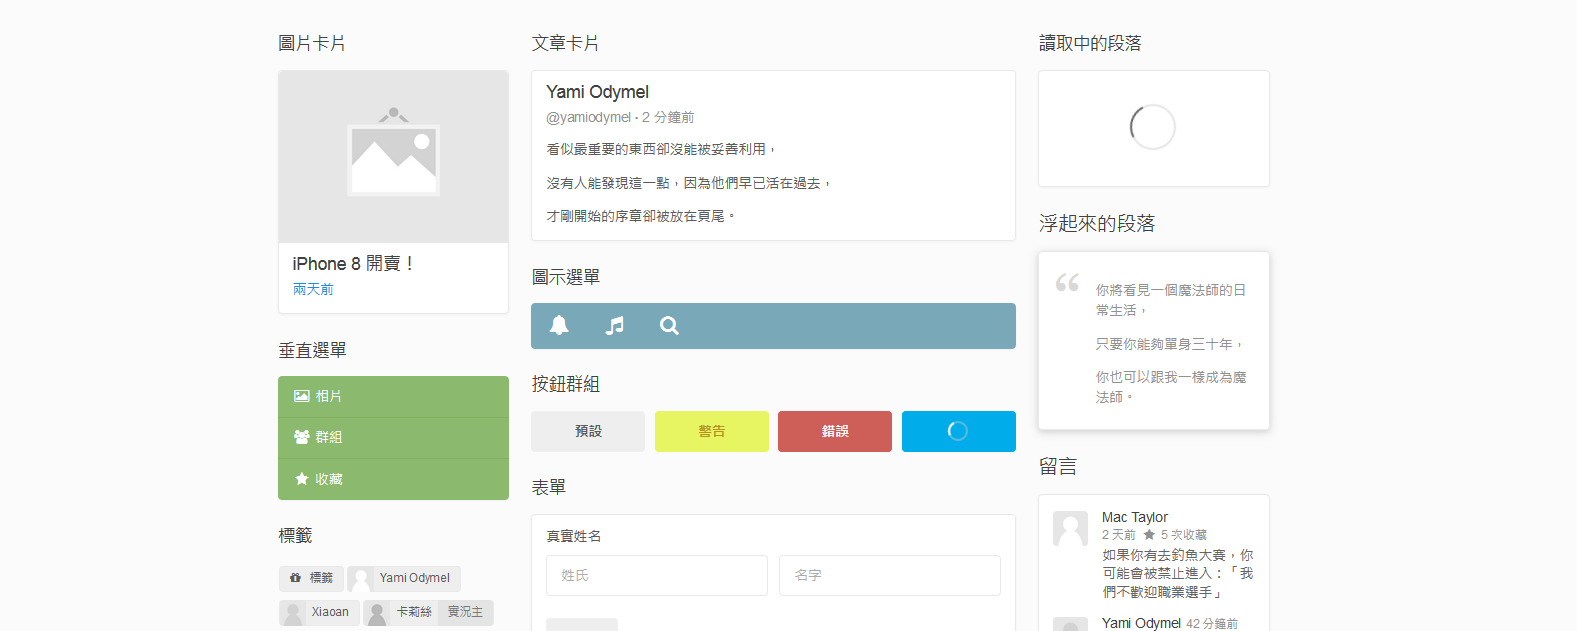Click the Yami Odymel article title

pos(597,92)
